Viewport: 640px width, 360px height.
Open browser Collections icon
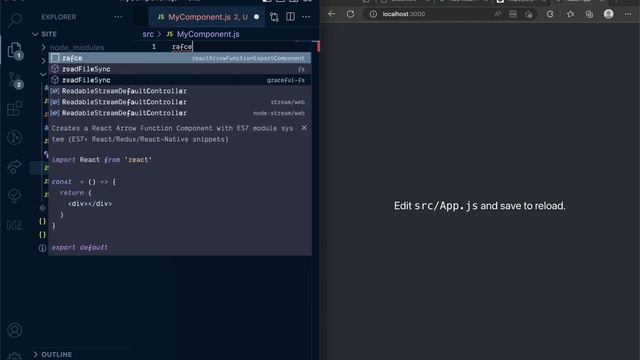pyautogui.click(x=589, y=14)
